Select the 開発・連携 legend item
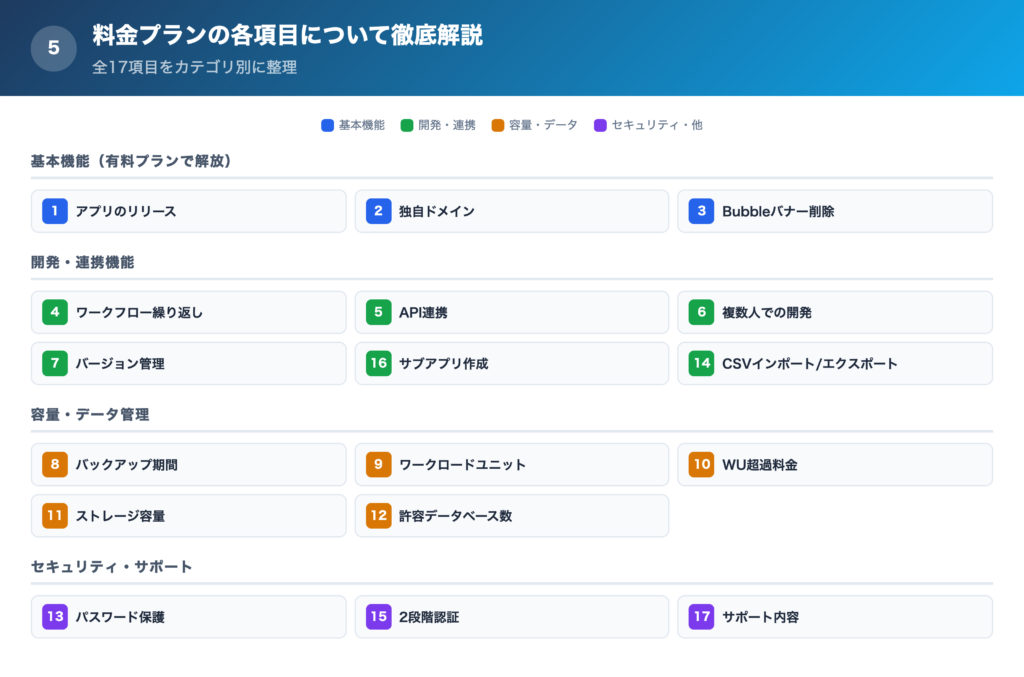 coord(438,125)
